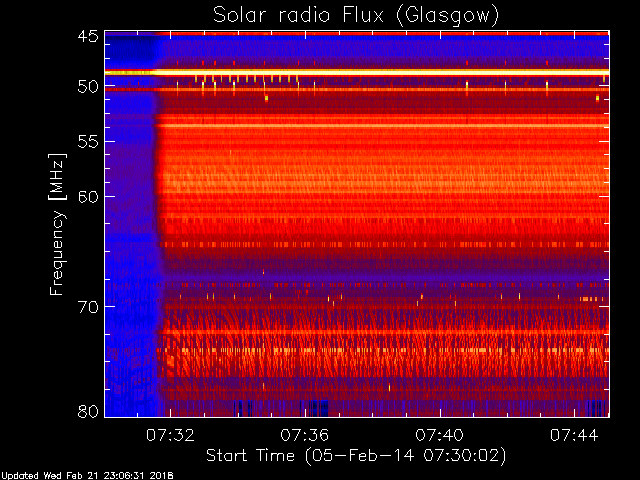Click the 80 frequency tick label
Viewport: 640px width, 480px height.
(88, 411)
